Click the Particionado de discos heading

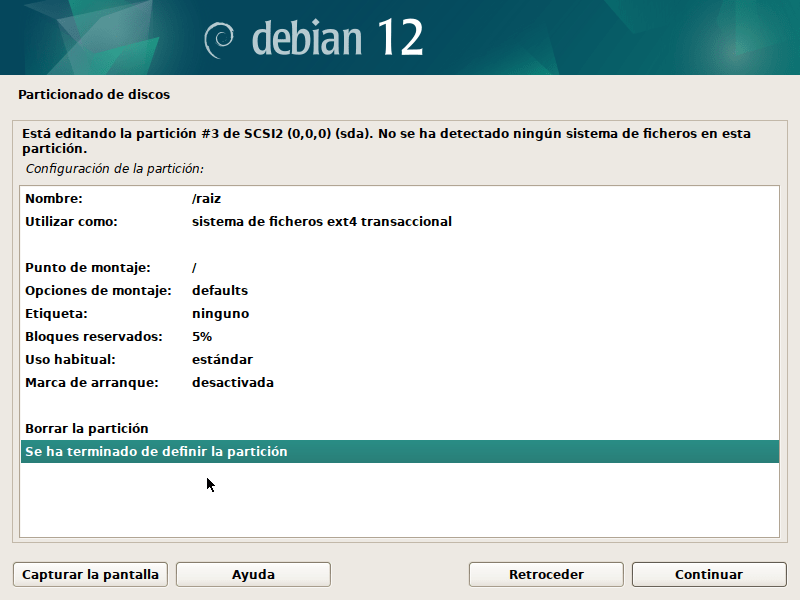(x=94, y=94)
